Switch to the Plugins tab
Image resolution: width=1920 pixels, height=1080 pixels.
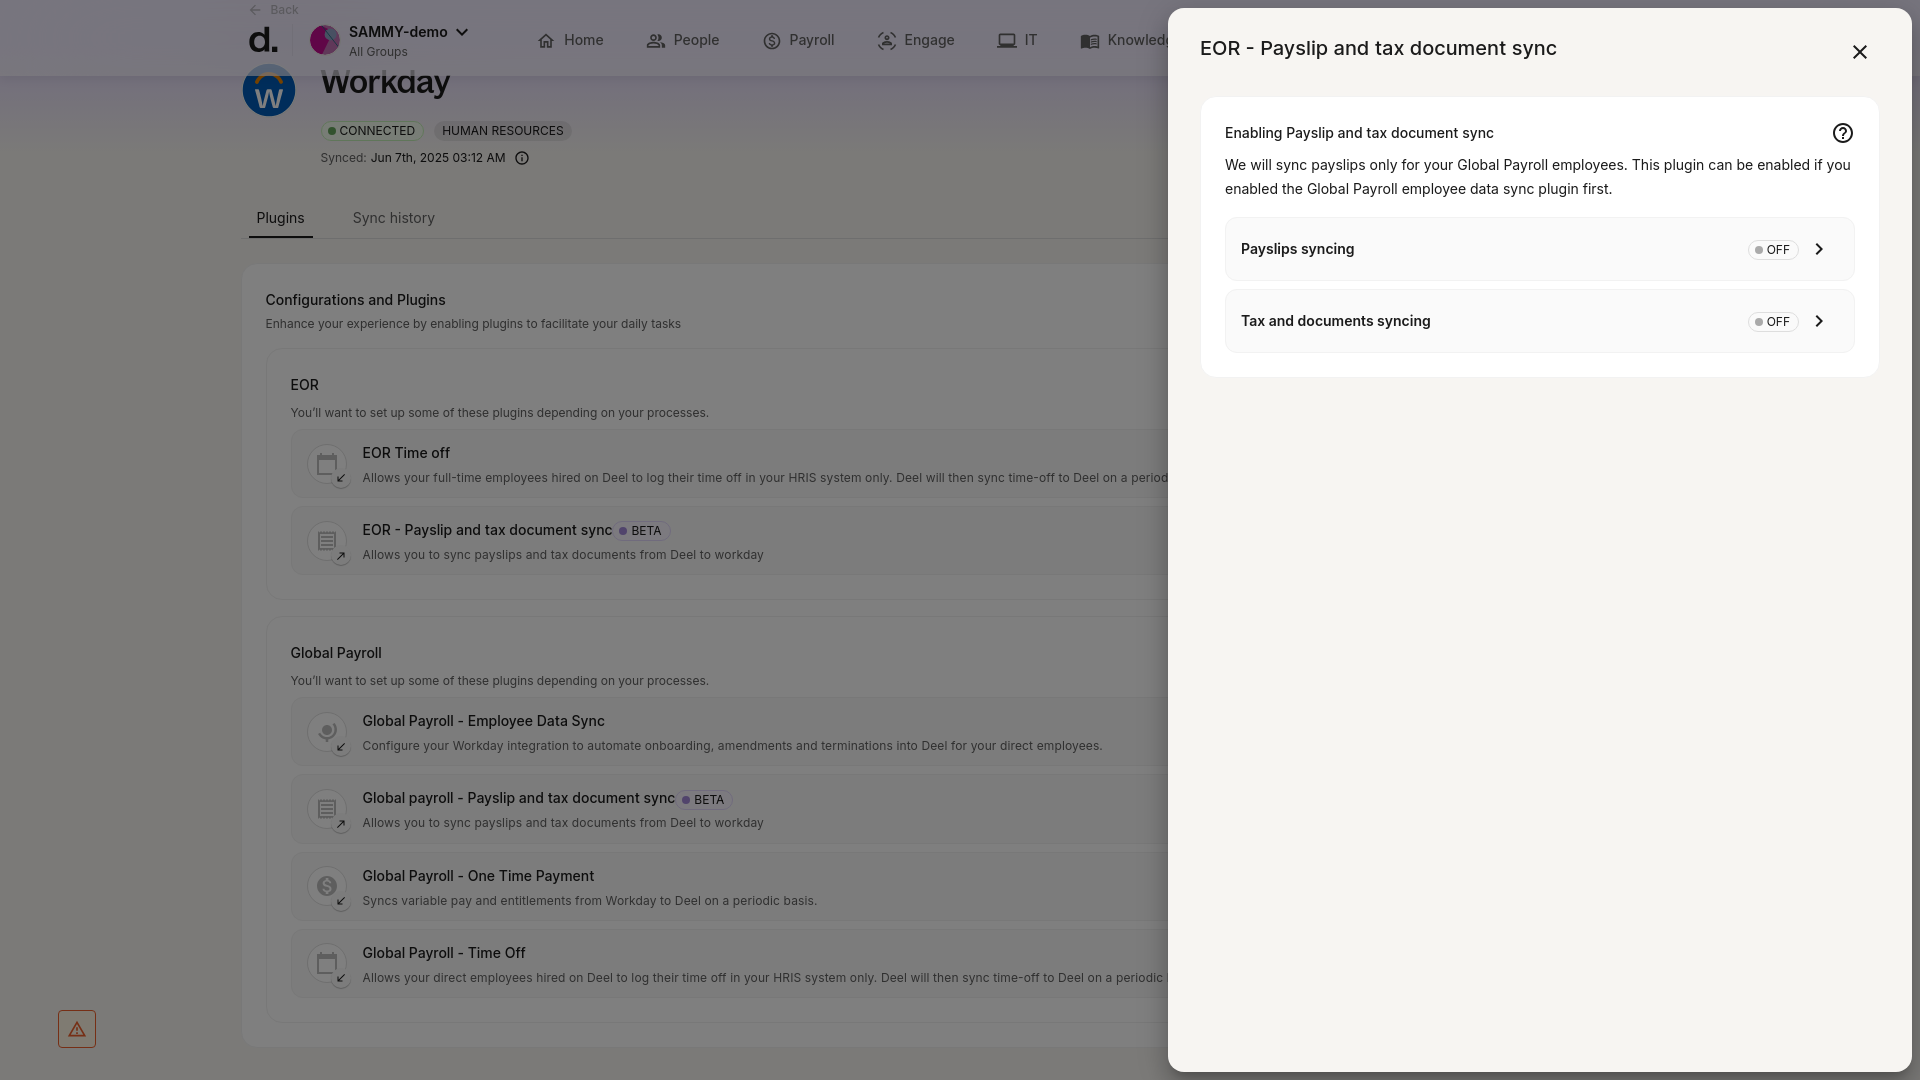[x=280, y=218]
